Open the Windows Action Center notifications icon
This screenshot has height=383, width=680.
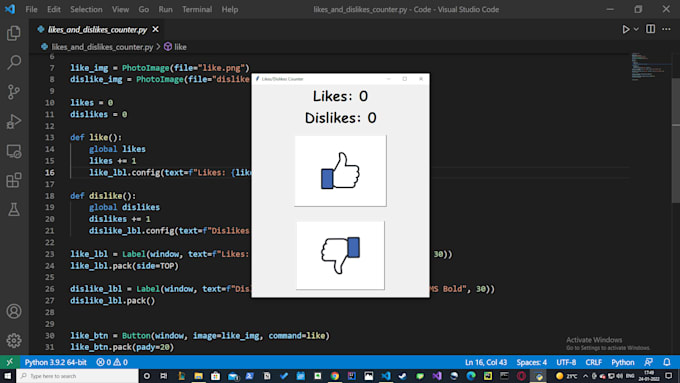click(669, 376)
